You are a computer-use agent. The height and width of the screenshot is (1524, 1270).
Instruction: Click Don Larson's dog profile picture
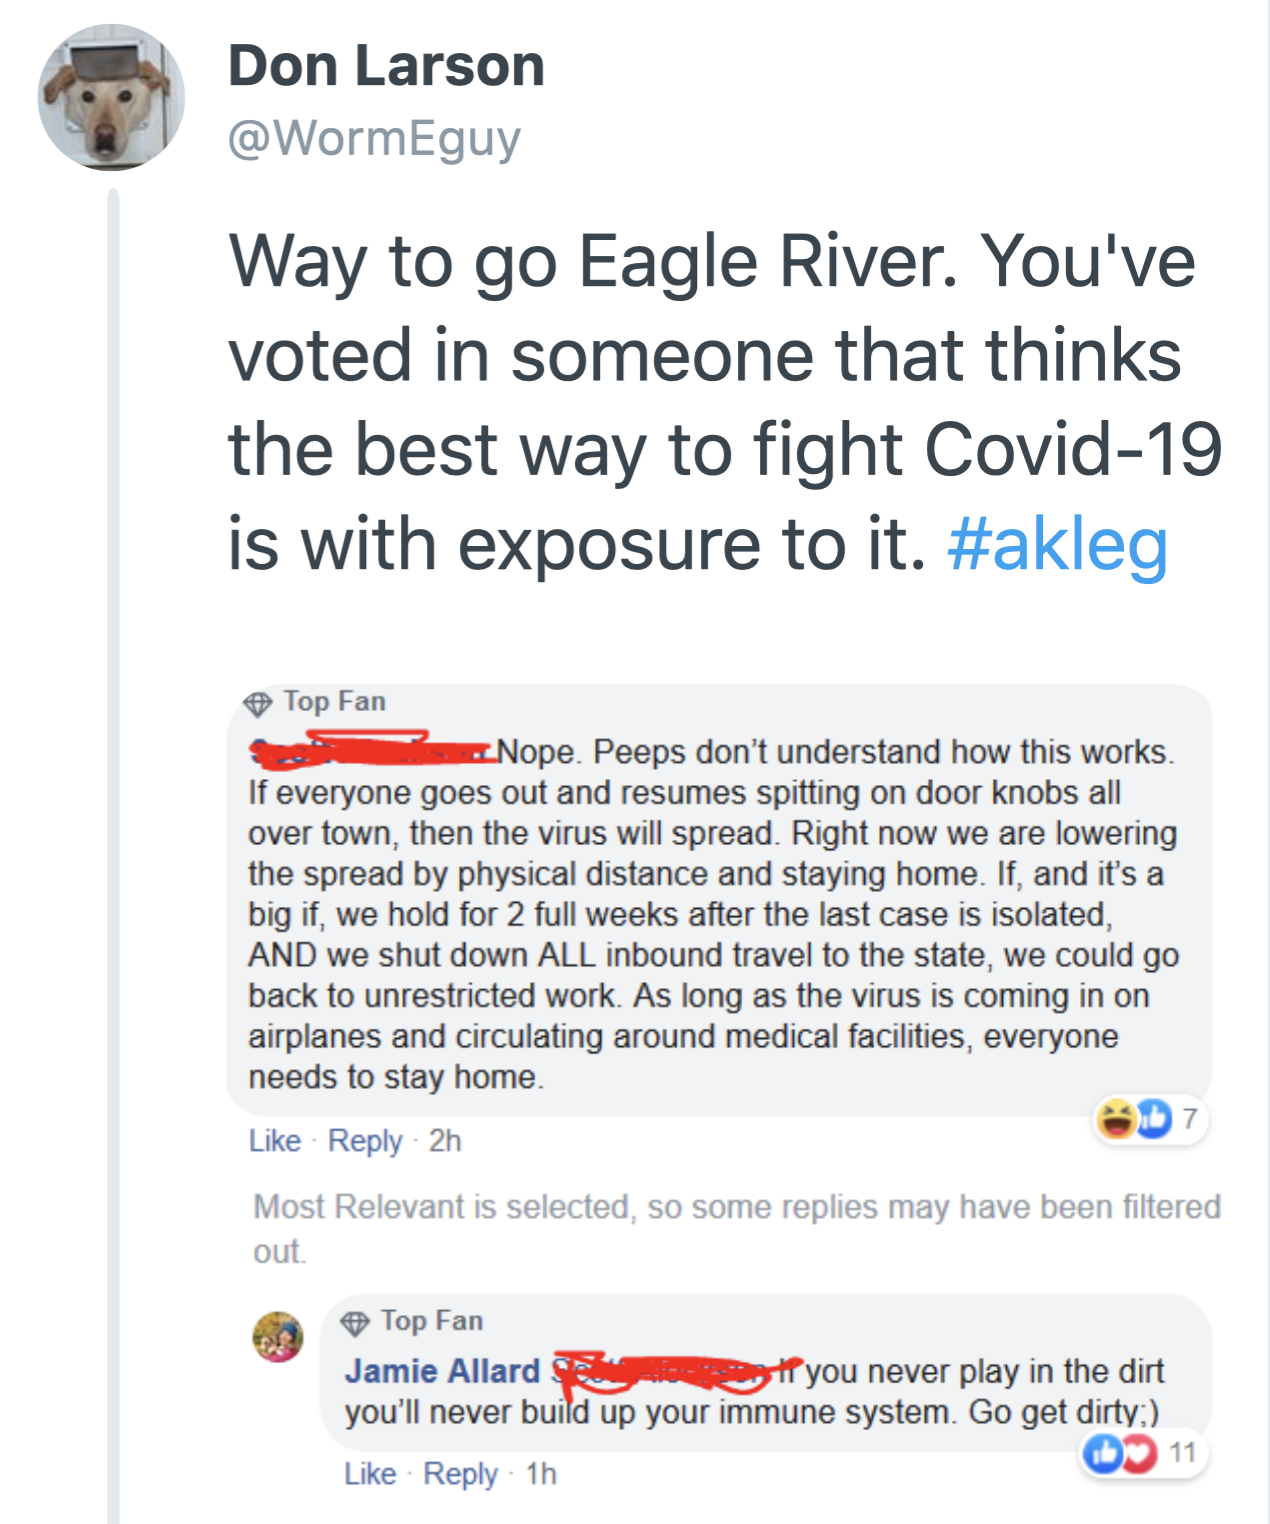(110, 98)
